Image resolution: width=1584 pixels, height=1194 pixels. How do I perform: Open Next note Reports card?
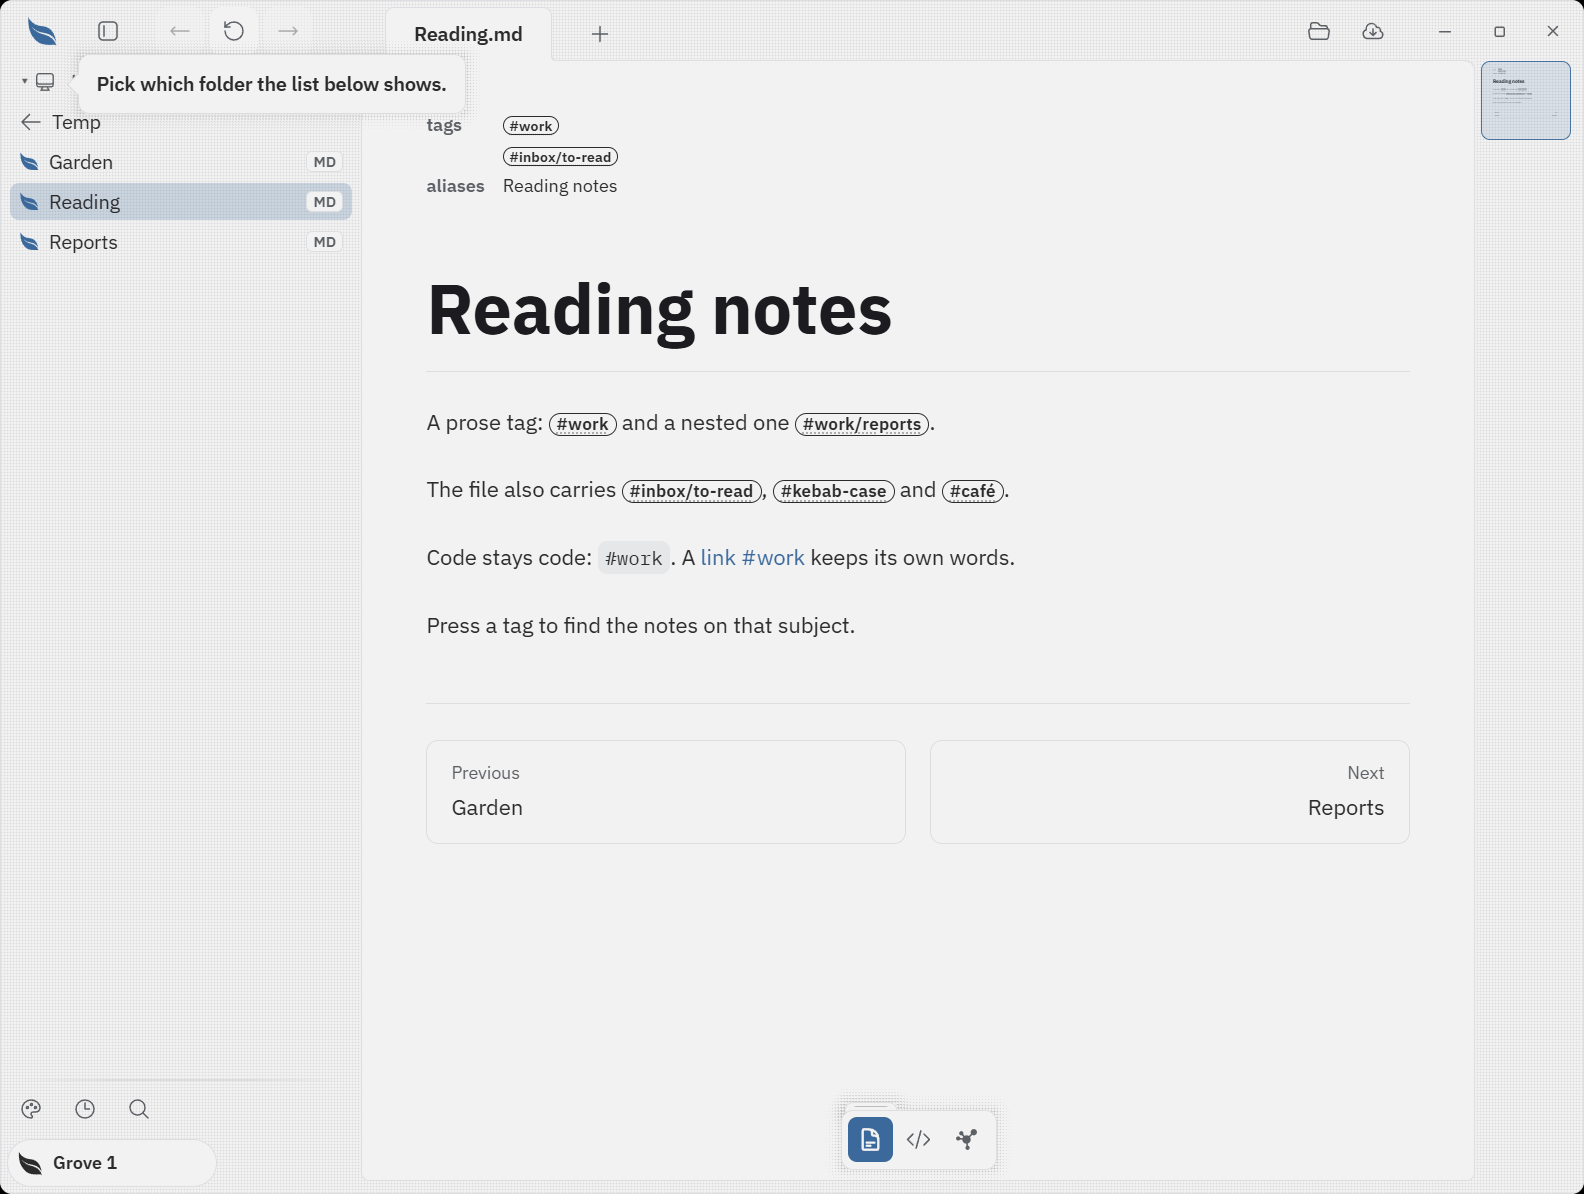(1170, 792)
